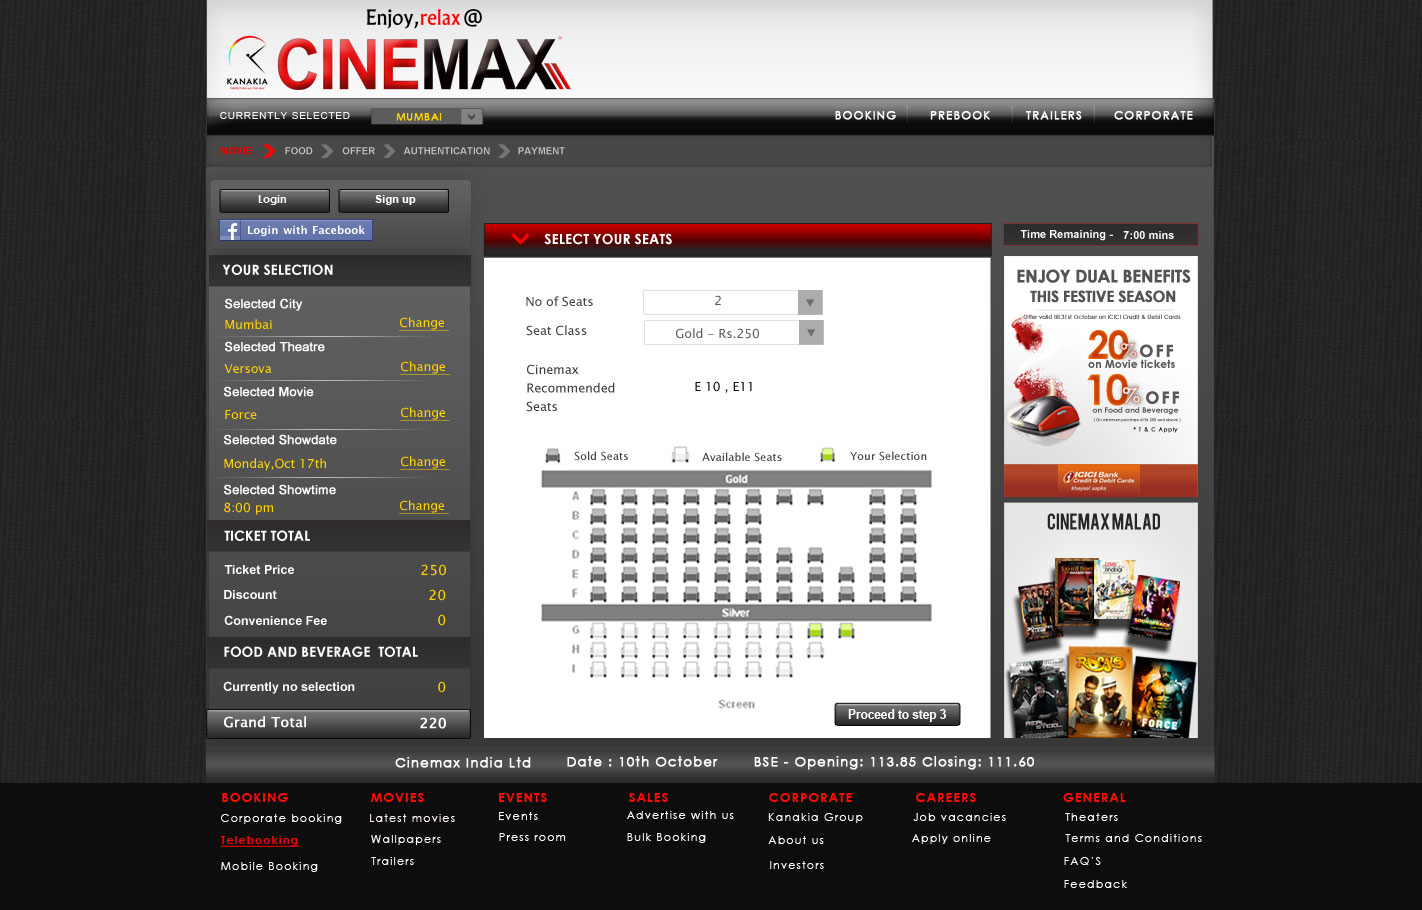
Task: Open Wallpapers in the footer
Action: 405,839
